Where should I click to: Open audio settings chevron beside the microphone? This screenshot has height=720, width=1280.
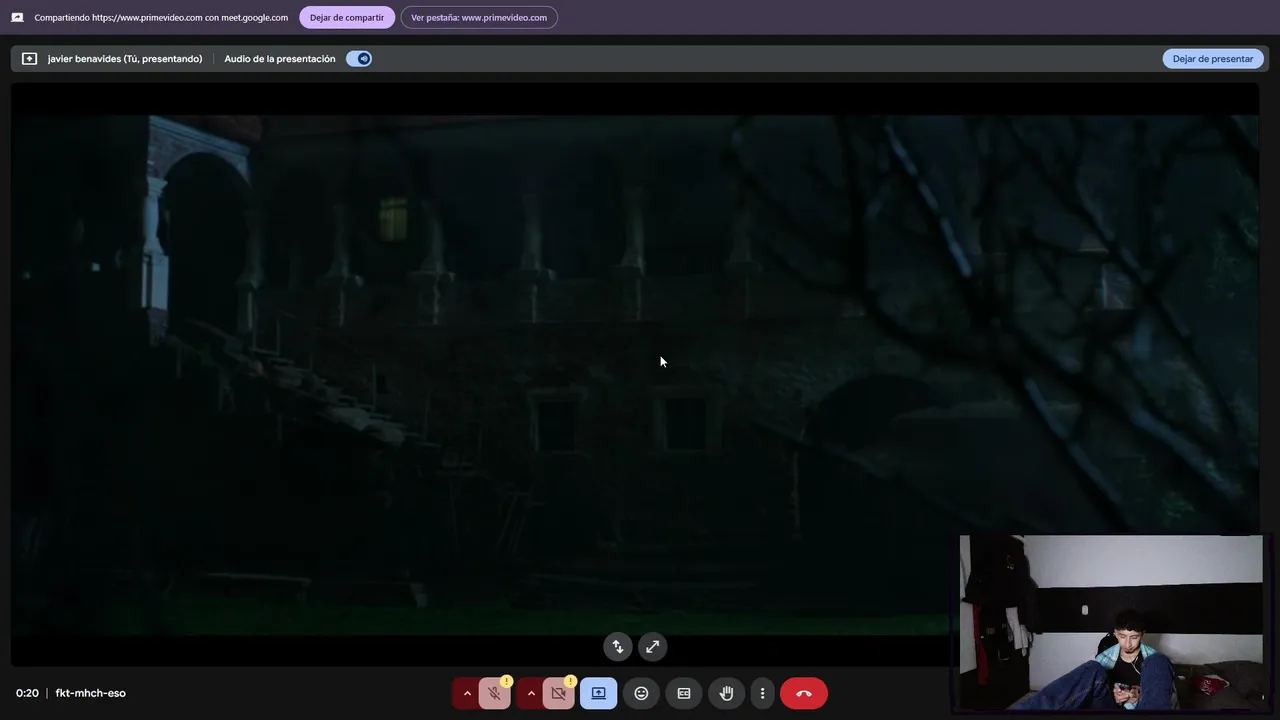point(466,693)
